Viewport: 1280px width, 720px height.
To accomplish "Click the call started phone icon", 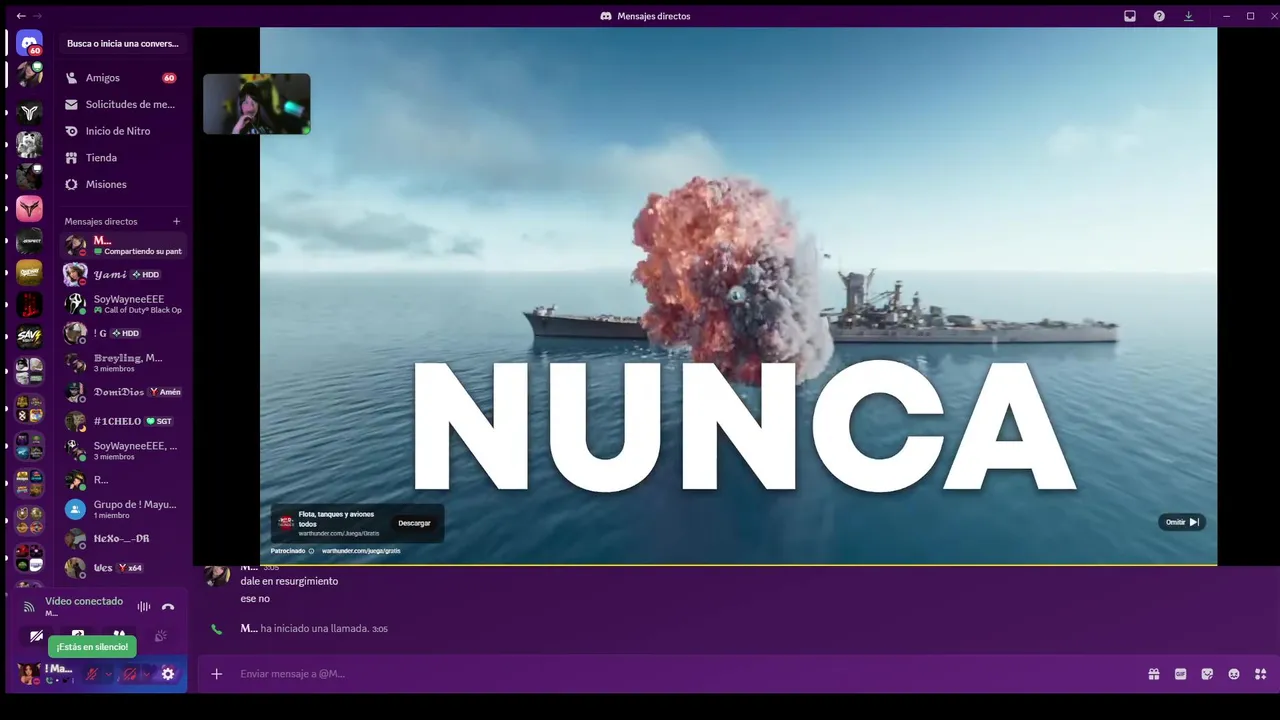I will 216,629.
